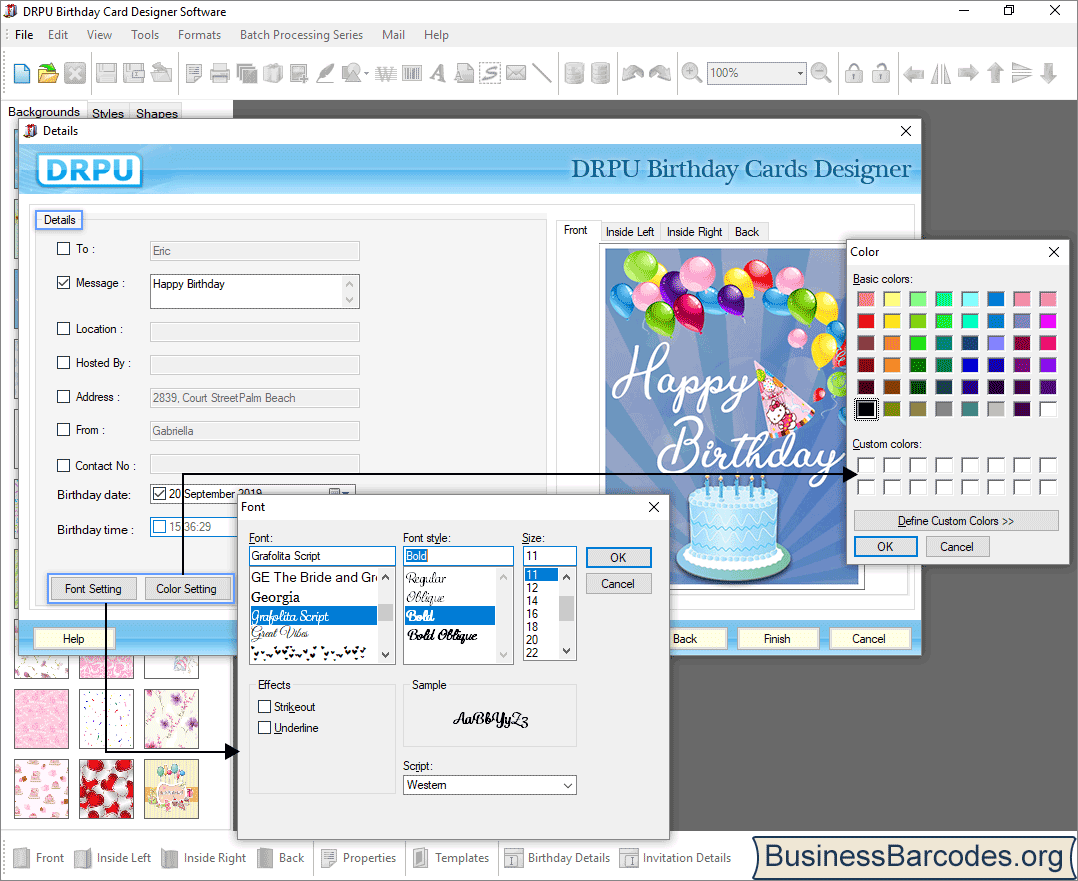Open the 100% zoom level dropdown
Viewport: 1078px width, 881px height.
click(800, 73)
